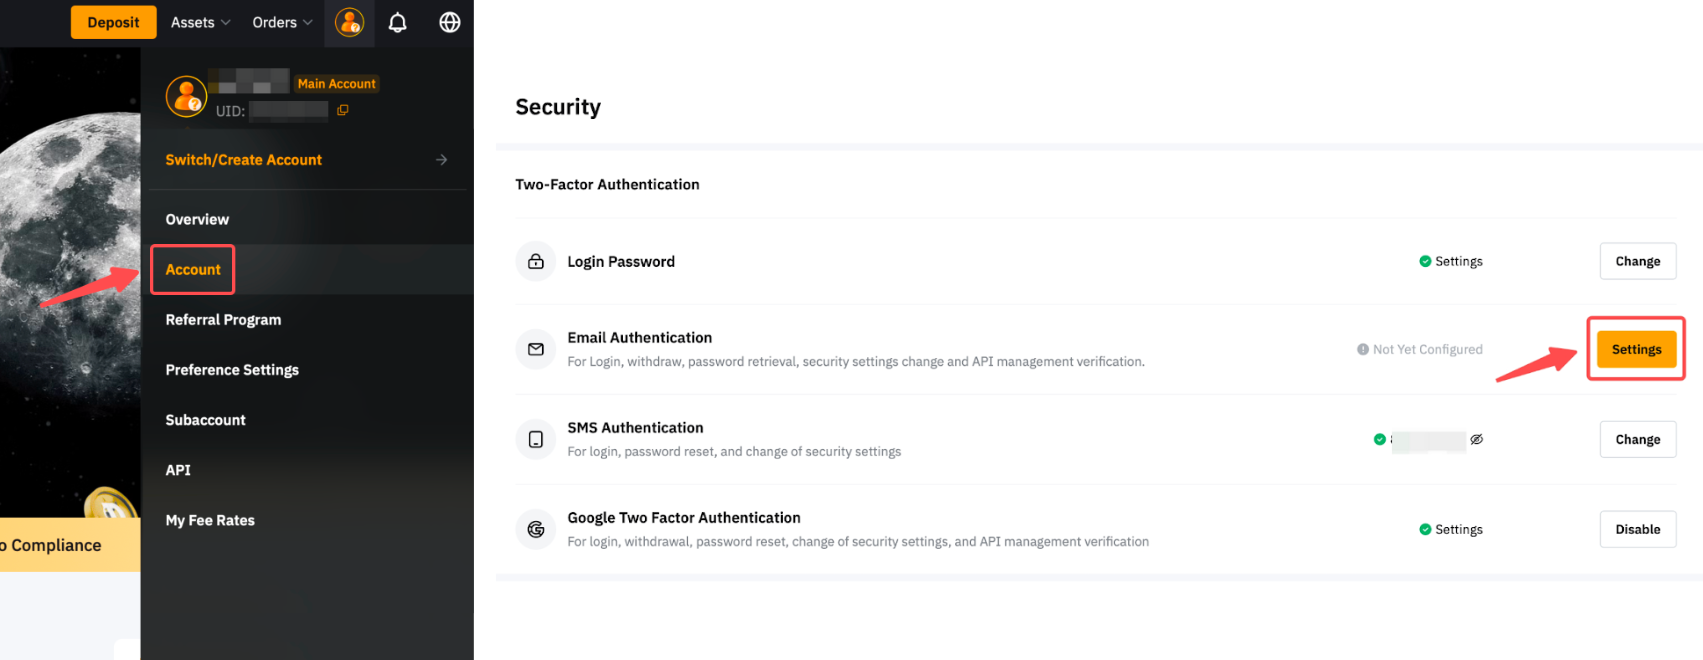Select Account in the sidebar menu
1703x660 pixels.
193,270
